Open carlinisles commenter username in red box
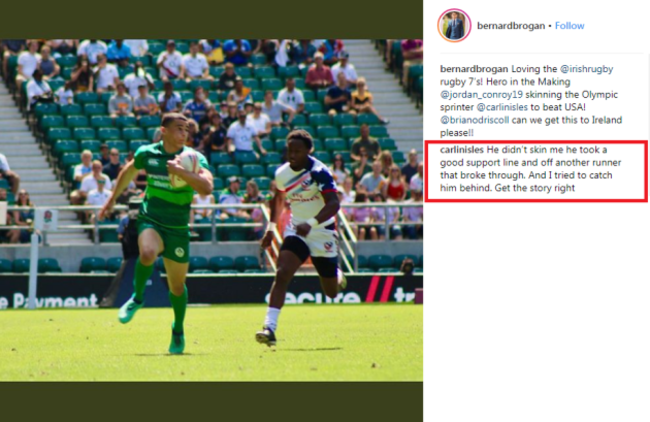 [462, 150]
